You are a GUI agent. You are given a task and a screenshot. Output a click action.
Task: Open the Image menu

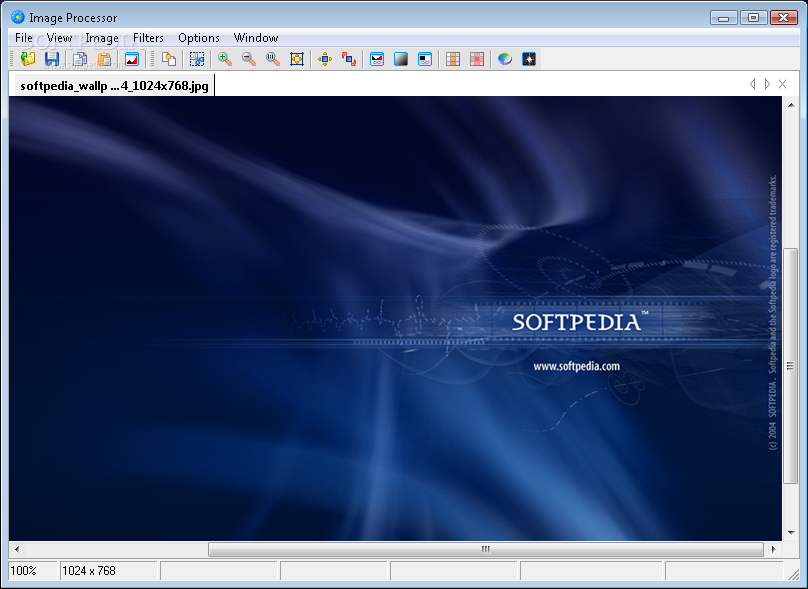pyautogui.click(x=102, y=38)
